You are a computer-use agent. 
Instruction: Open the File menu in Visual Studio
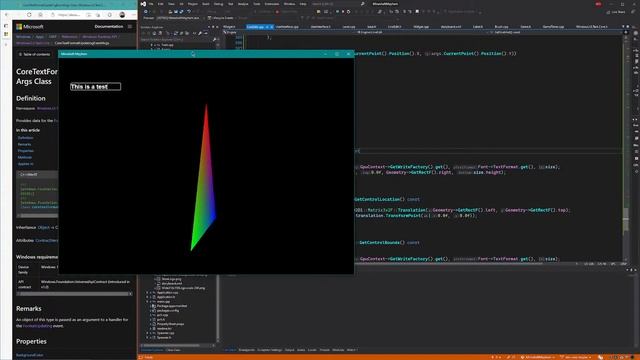click(x=151, y=4)
